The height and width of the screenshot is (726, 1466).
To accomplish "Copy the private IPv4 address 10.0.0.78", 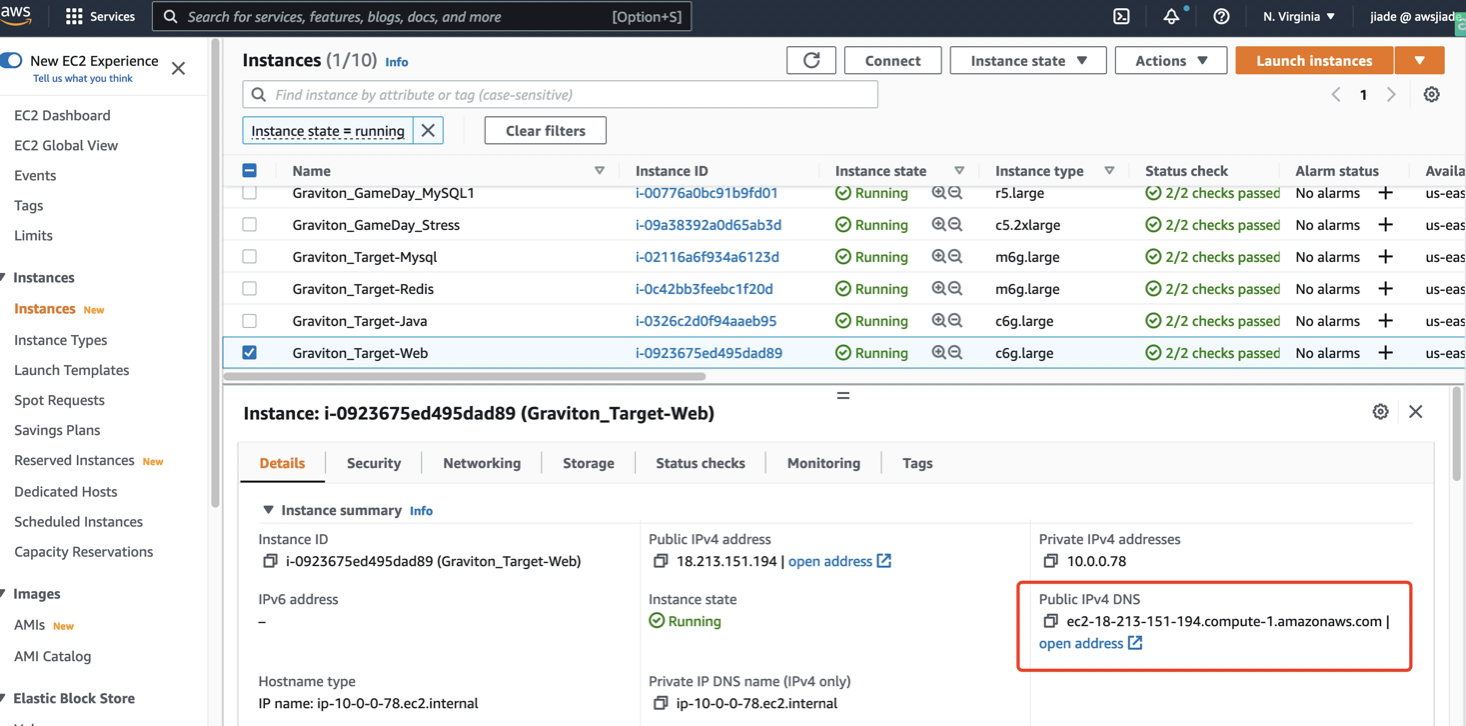I will coord(1050,562).
